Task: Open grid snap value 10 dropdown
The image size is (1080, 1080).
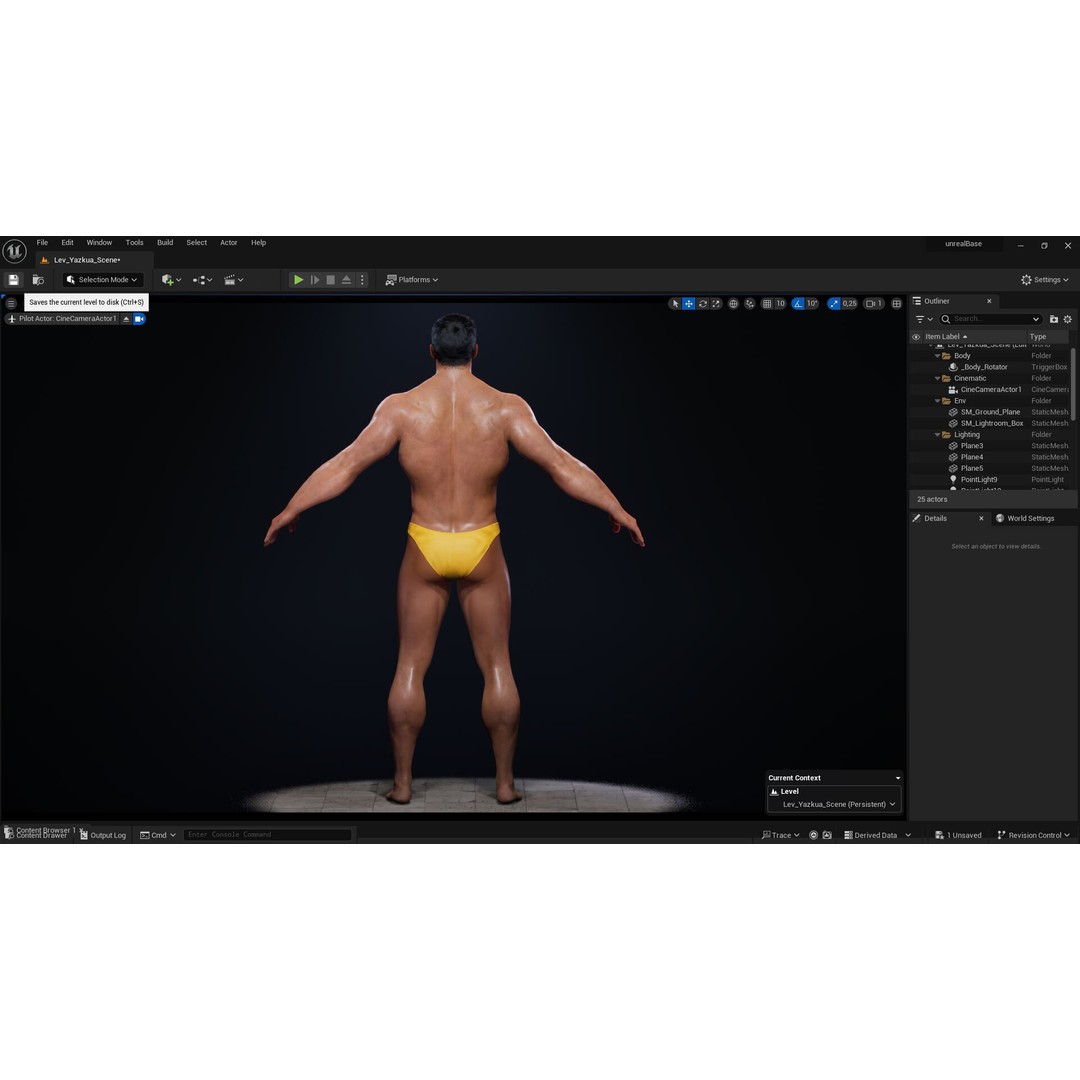Action: pyautogui.click(x=780, y=304)
